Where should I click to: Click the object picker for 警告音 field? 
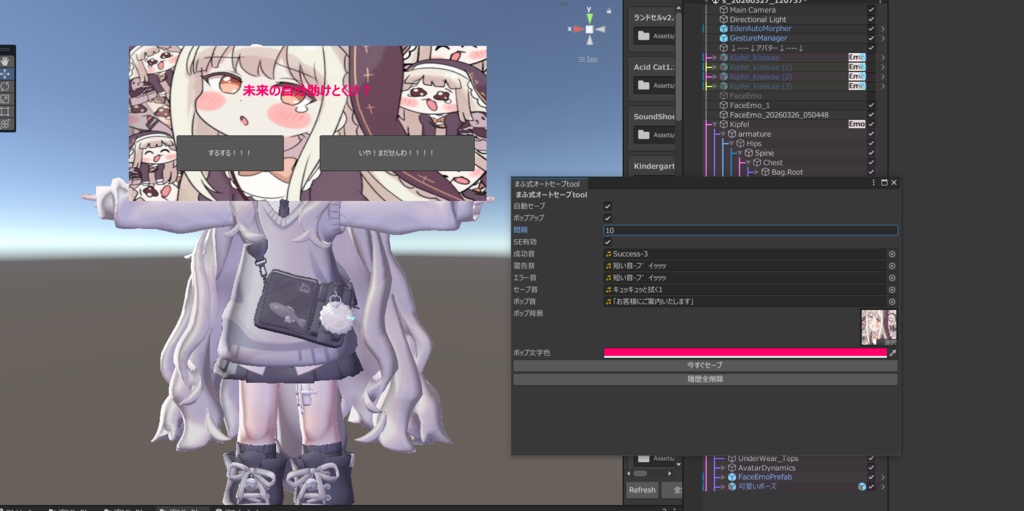point(892,266)
